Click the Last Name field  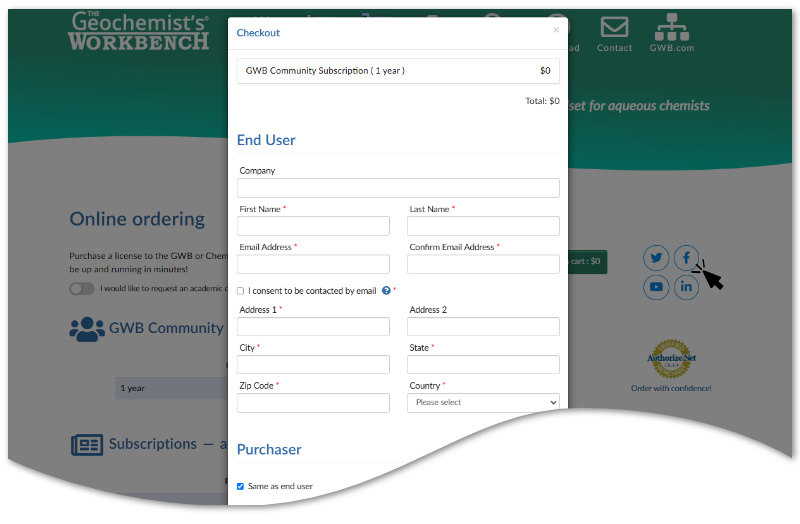point(483,226)
